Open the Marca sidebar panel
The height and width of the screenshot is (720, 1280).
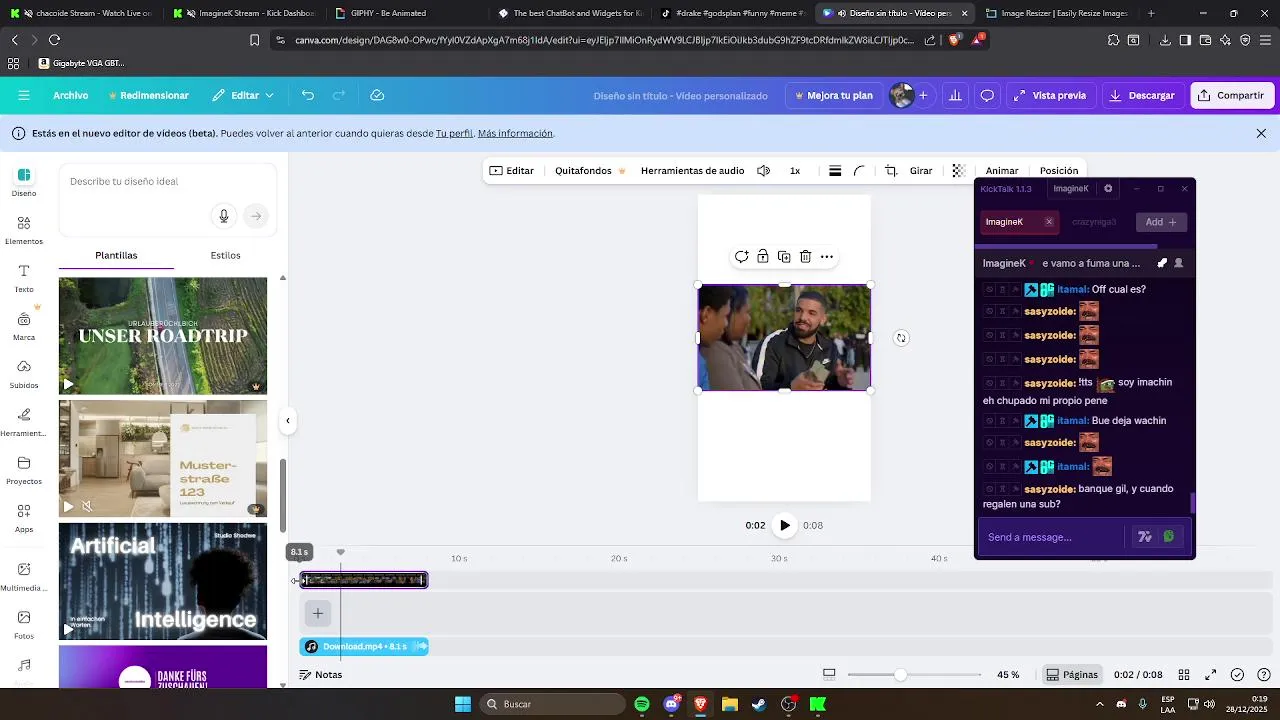pyautogui.click(x=24, y=326)
